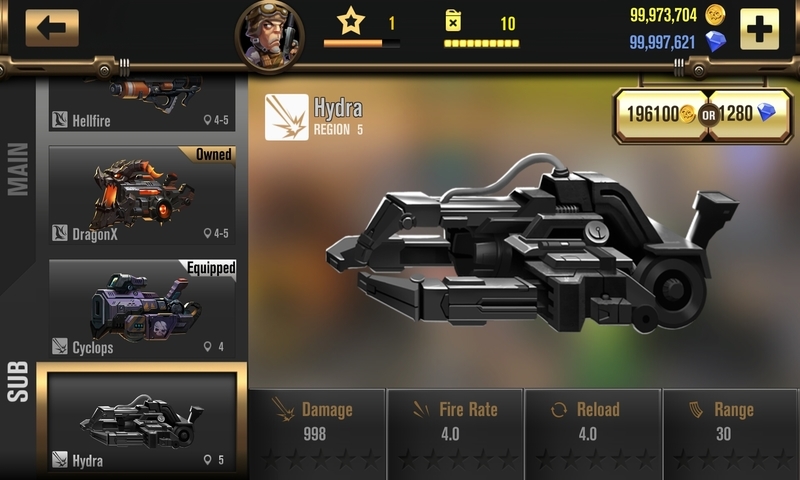Tap the Hydra weapon type icon
Image resolution: width=800 pixels, height=480 pixels.
[x=287, y=117]
